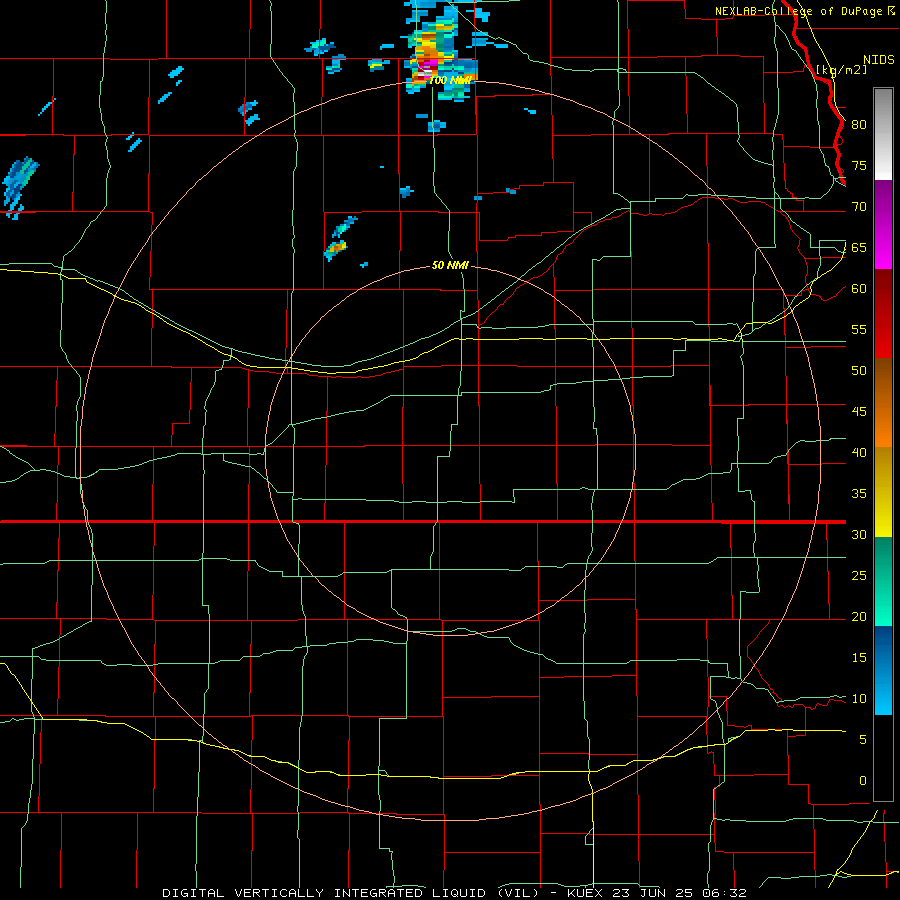Click the intense storm cell beside the 100 NMI label
Viewport: 900px width, 900px height.
pyautogui.click(x=439, y=51)
